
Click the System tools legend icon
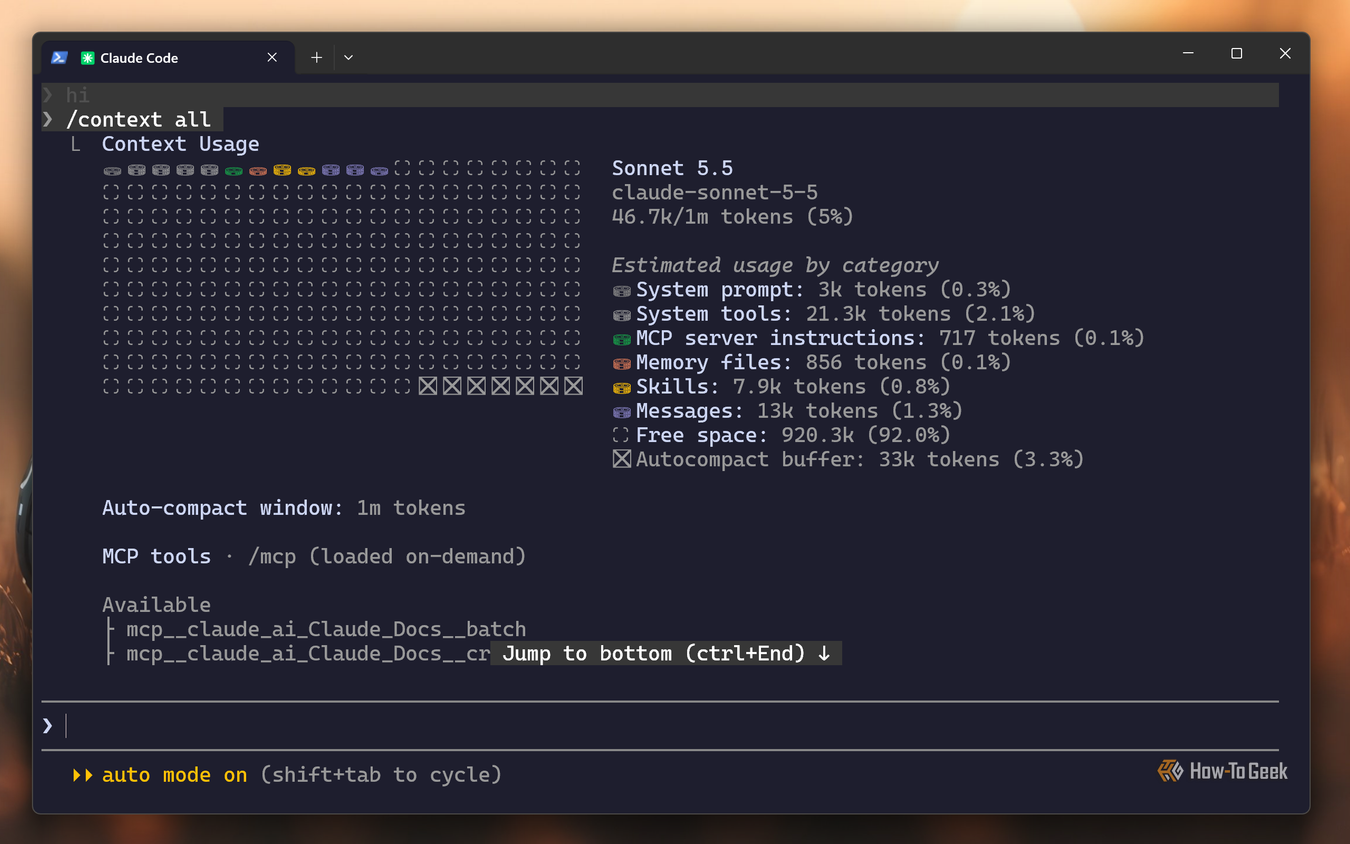(621, 314)
